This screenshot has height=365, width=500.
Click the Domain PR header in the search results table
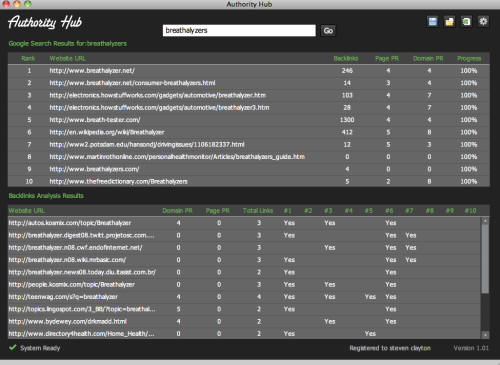click(x=428, y=58)
